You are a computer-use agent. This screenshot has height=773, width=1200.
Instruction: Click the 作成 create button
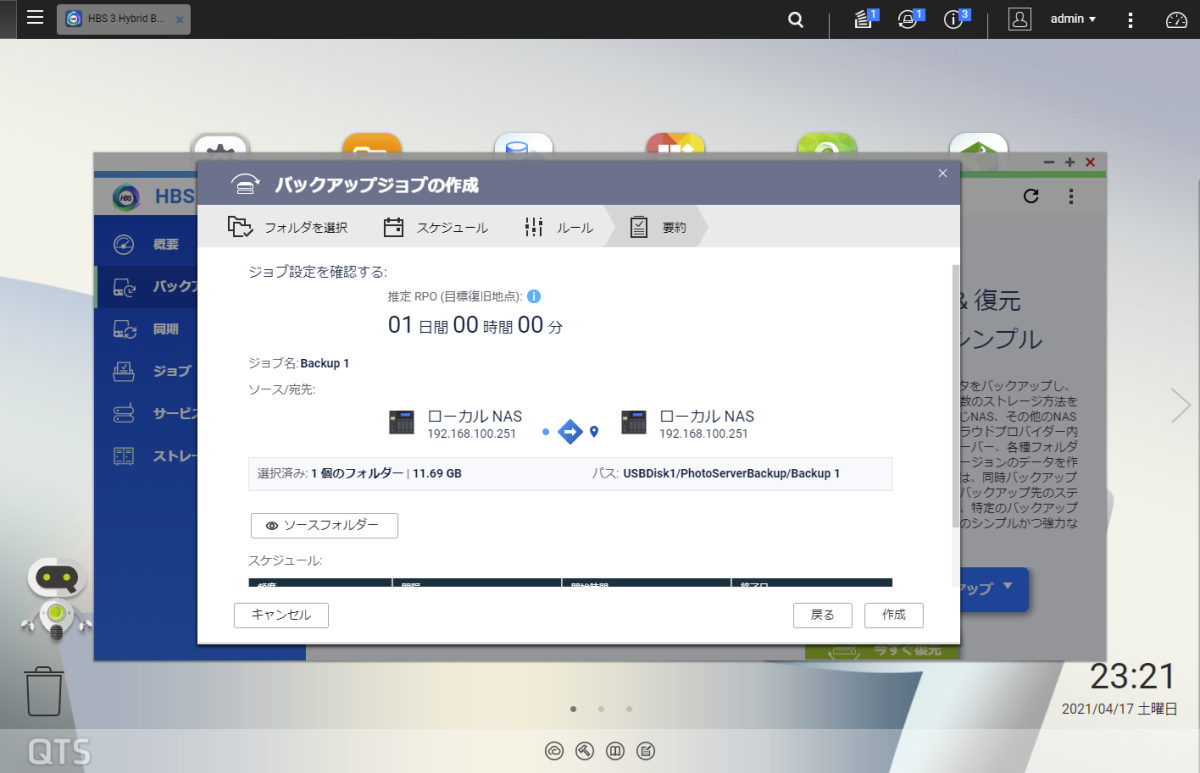click(x=894, y=615)
